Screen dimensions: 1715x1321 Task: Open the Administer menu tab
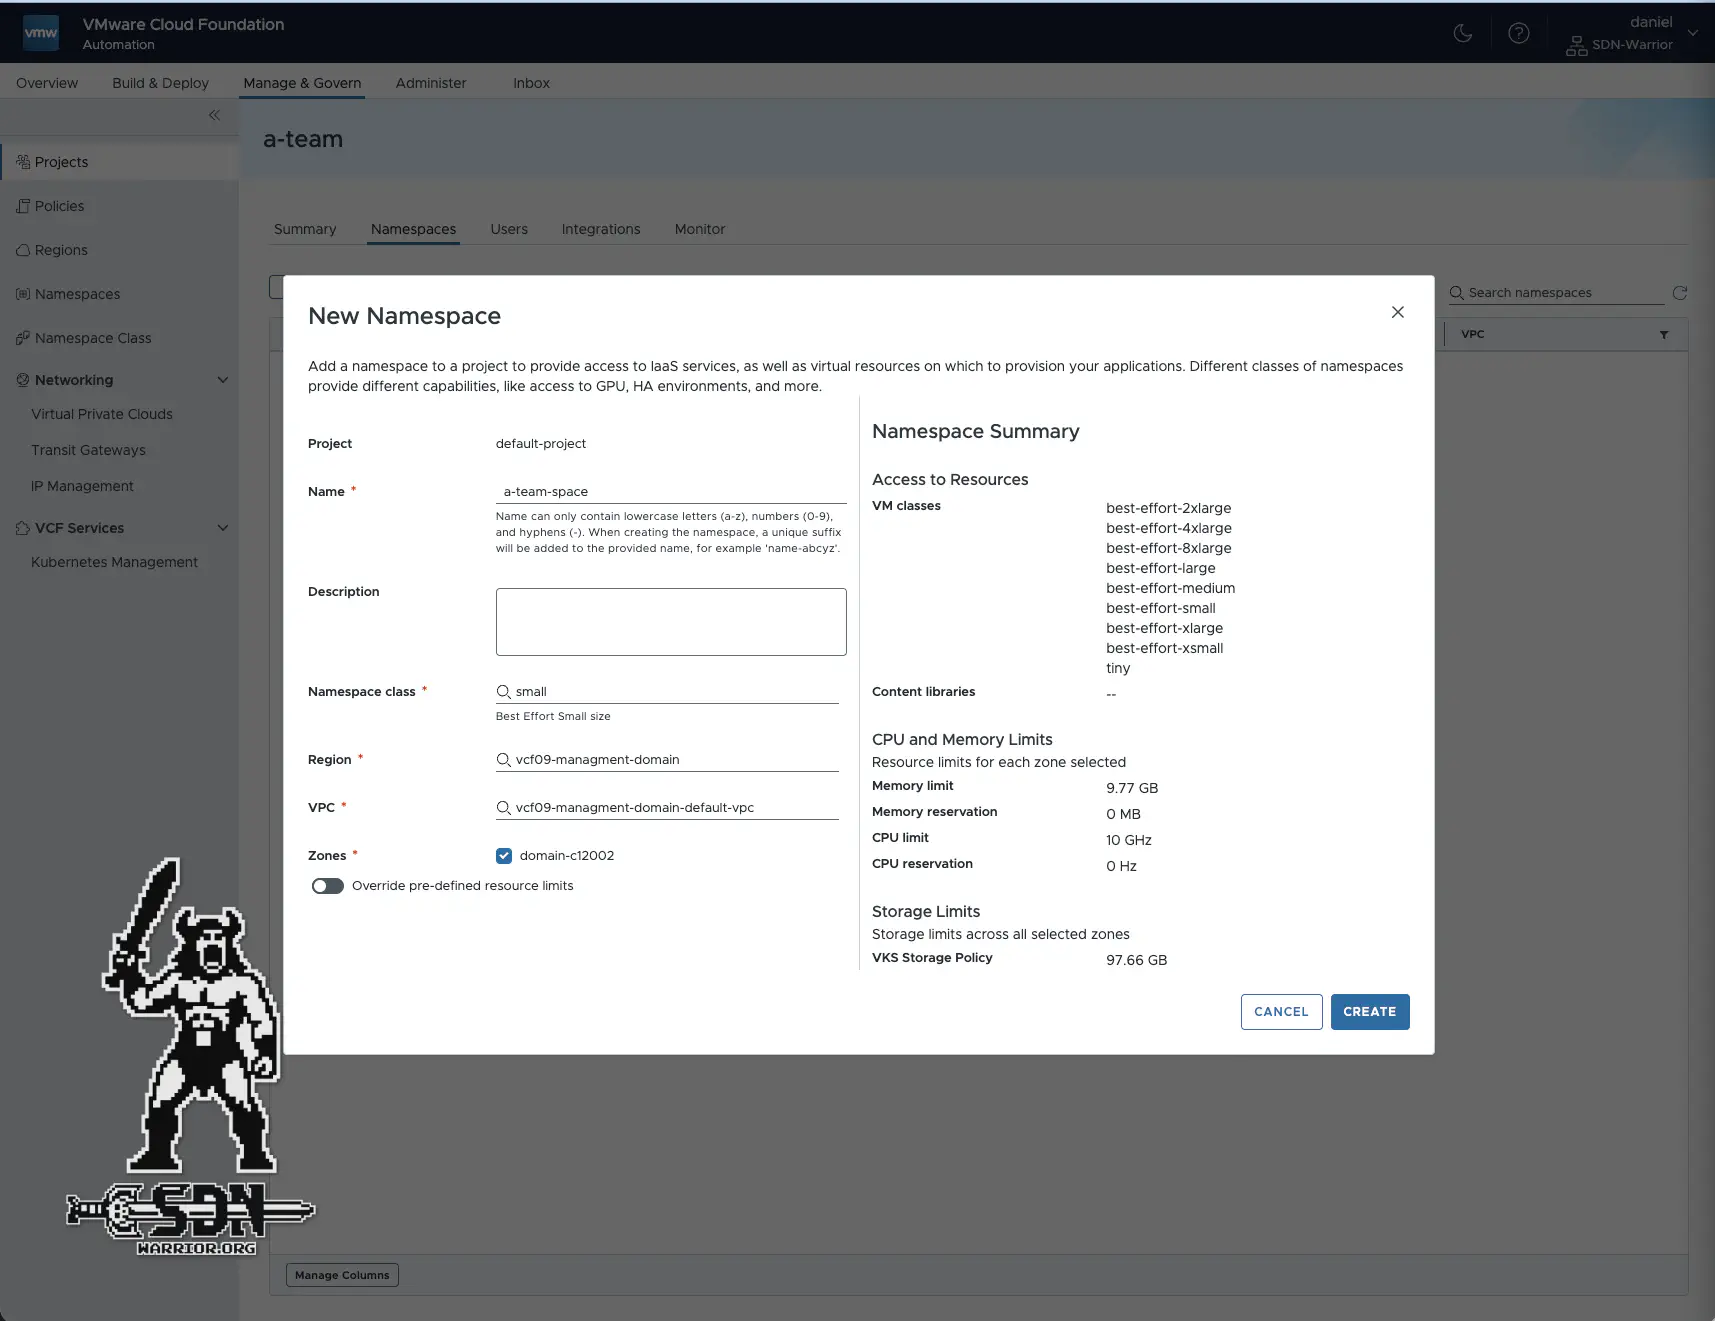tap(430, 83)
